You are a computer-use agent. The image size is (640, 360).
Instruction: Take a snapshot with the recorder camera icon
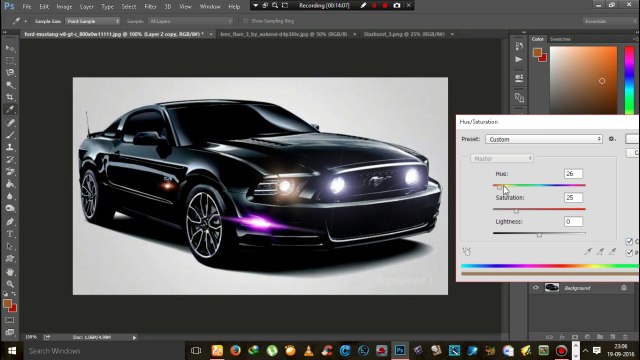tap(396, 5)
